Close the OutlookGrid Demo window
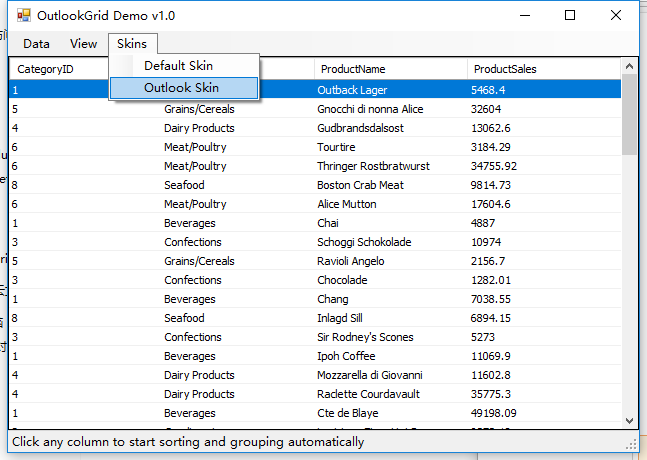The image size is (647, 460). click(616, 16)
